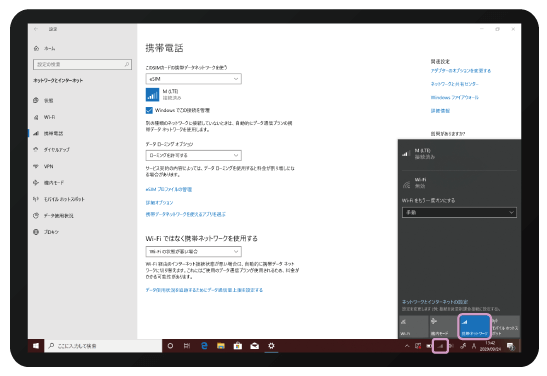The image size is (547, 376).
Task: Toggle the cellular network quick action tile
Action: (474, 326)
